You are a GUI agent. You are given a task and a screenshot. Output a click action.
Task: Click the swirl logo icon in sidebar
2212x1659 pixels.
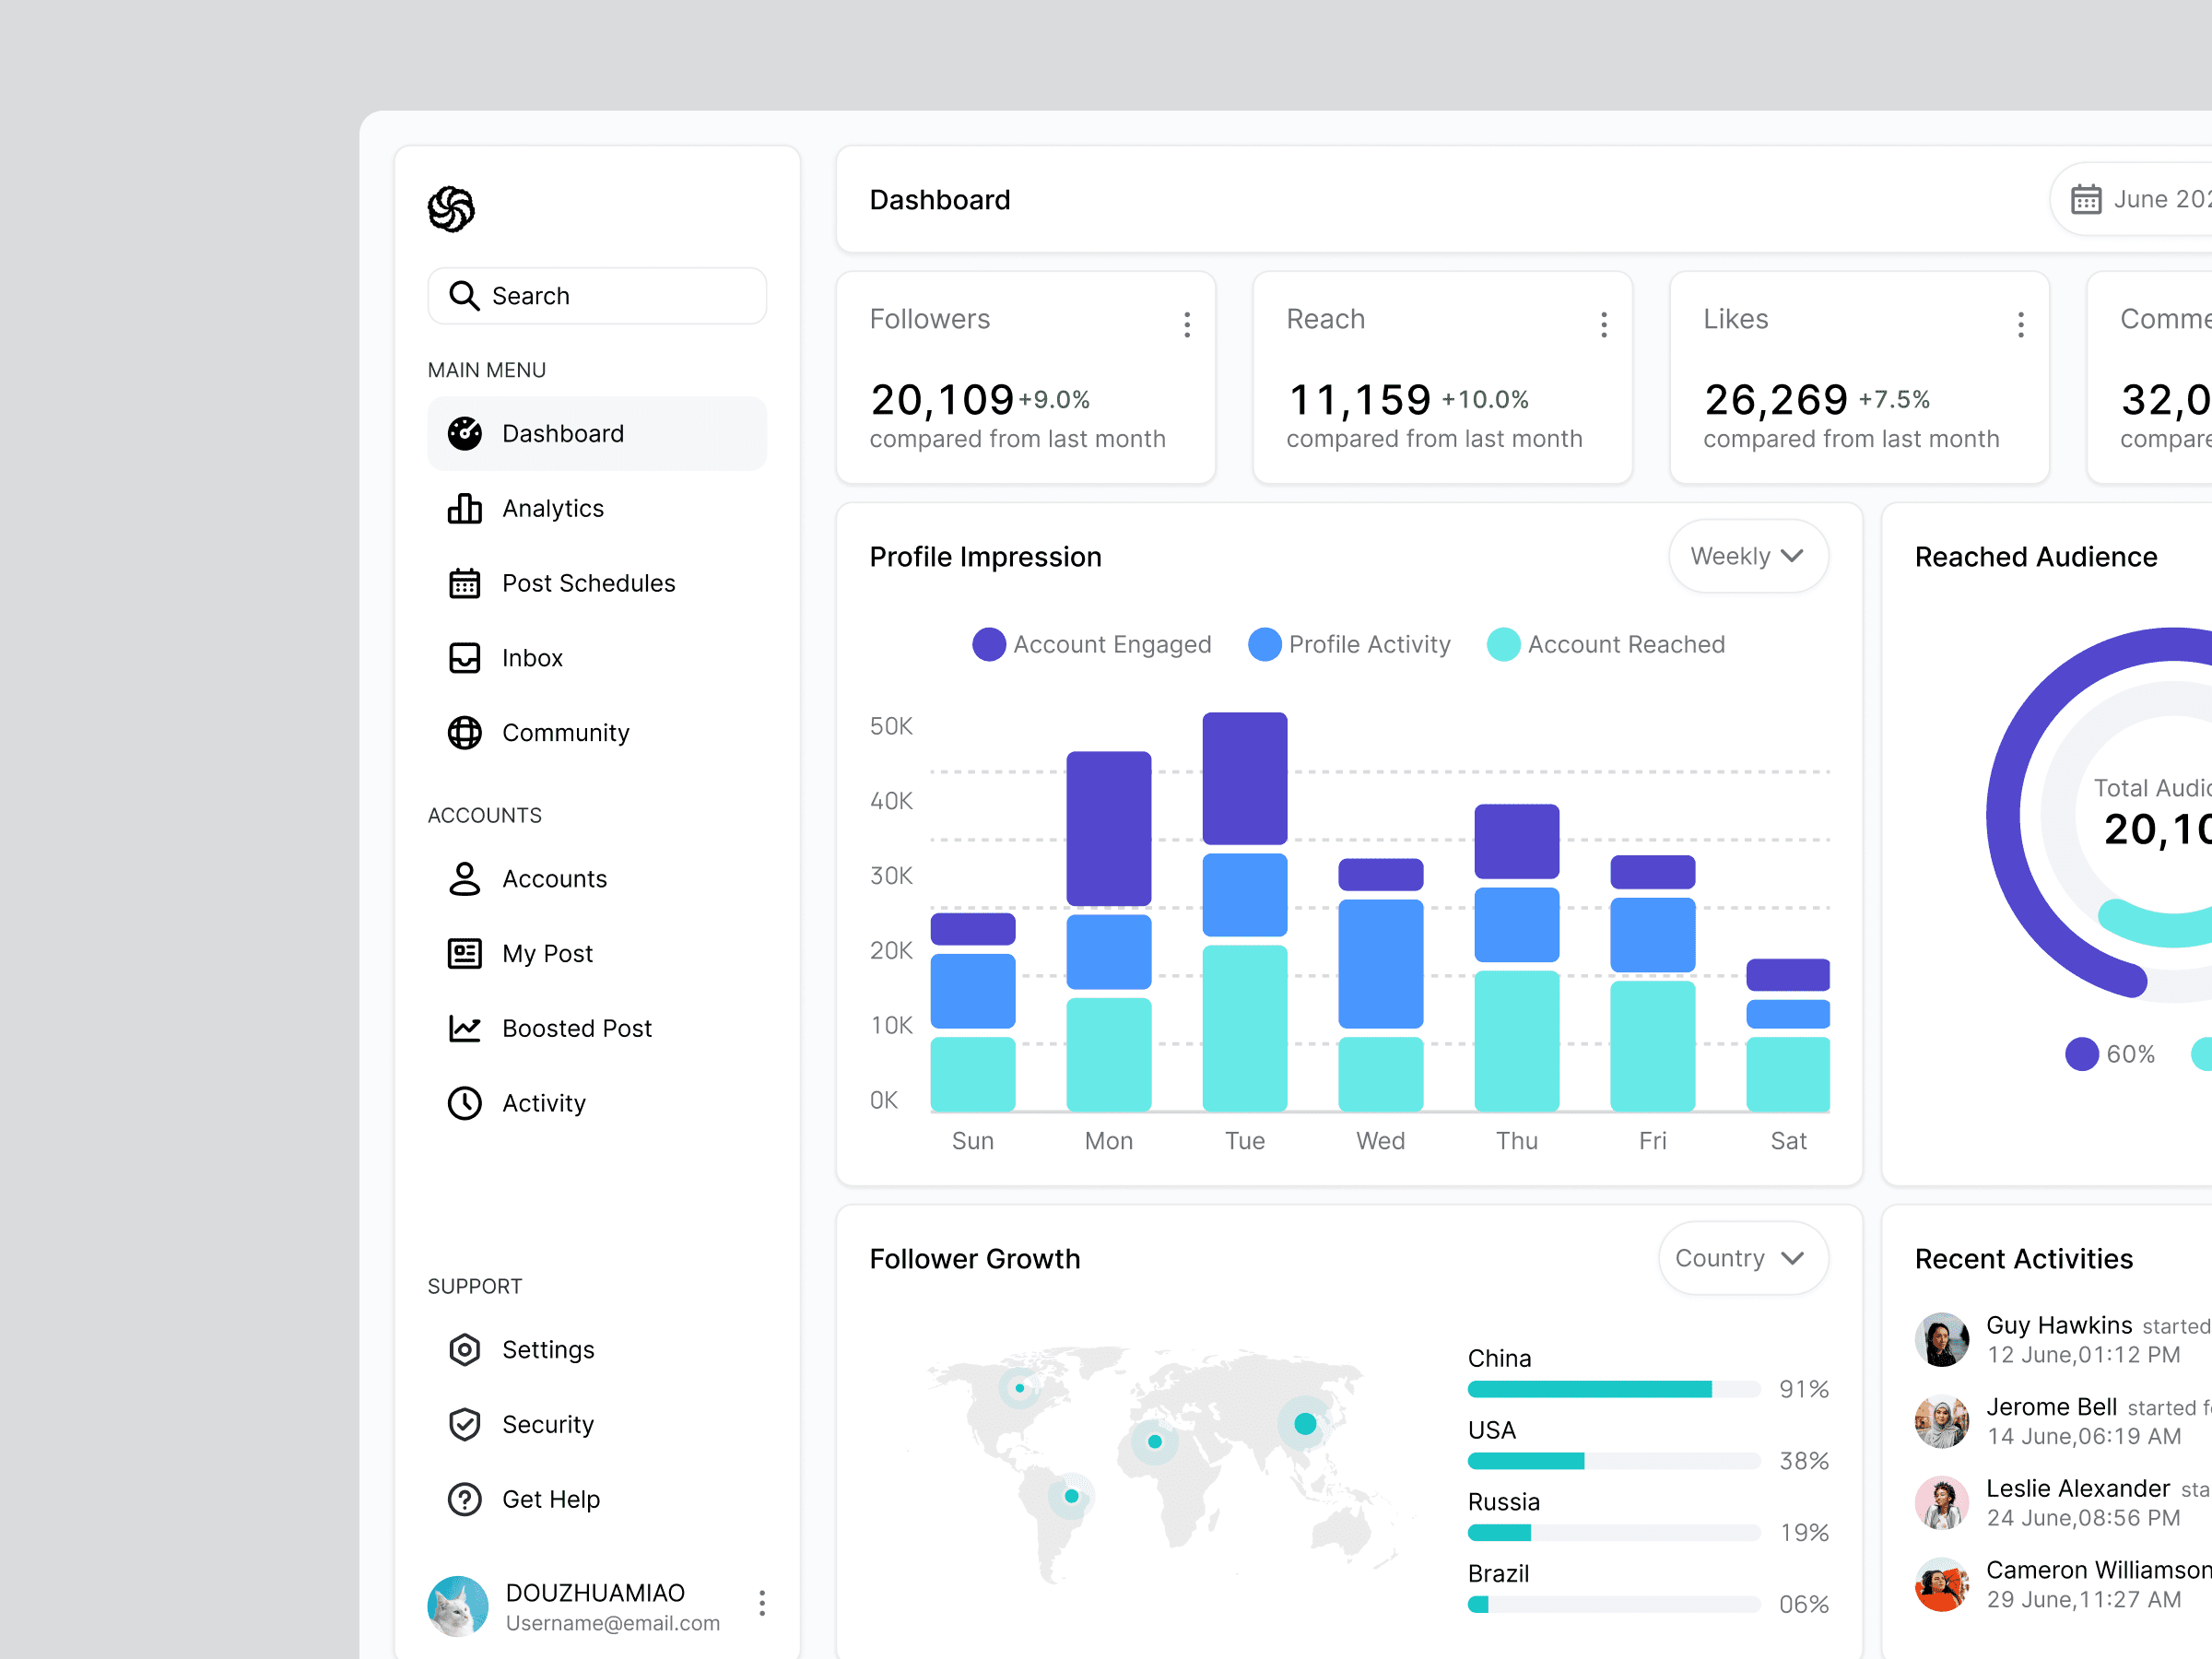(451, 209)
